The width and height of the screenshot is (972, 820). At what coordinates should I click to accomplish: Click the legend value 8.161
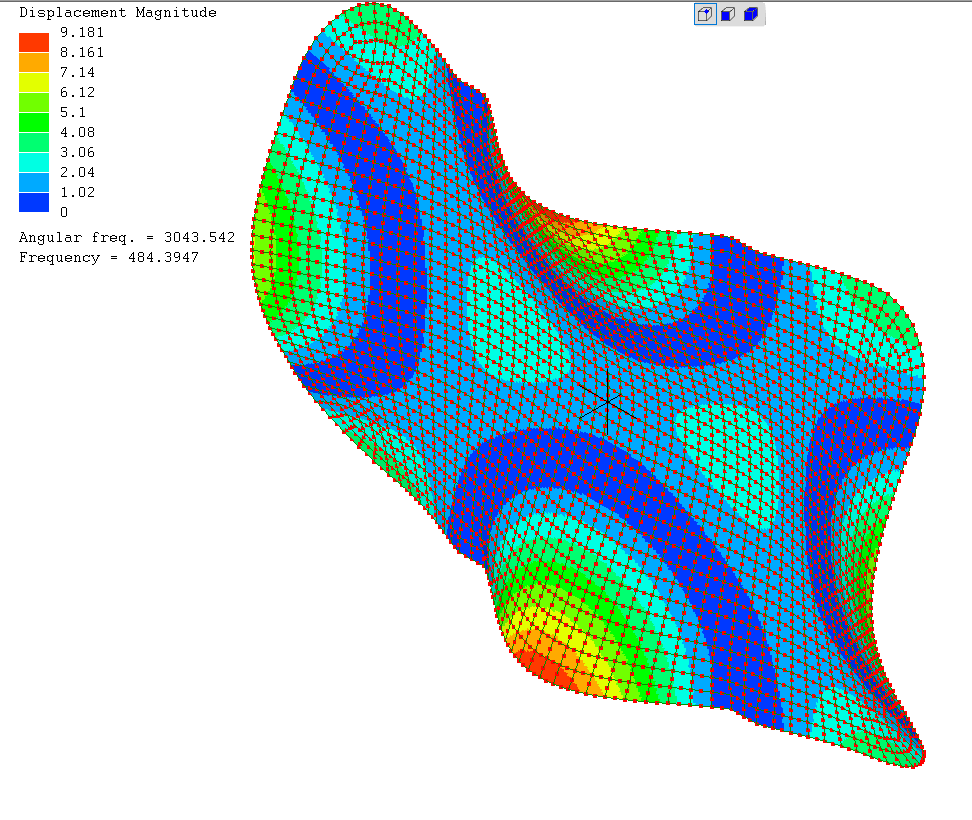click(x=82, y=52)
